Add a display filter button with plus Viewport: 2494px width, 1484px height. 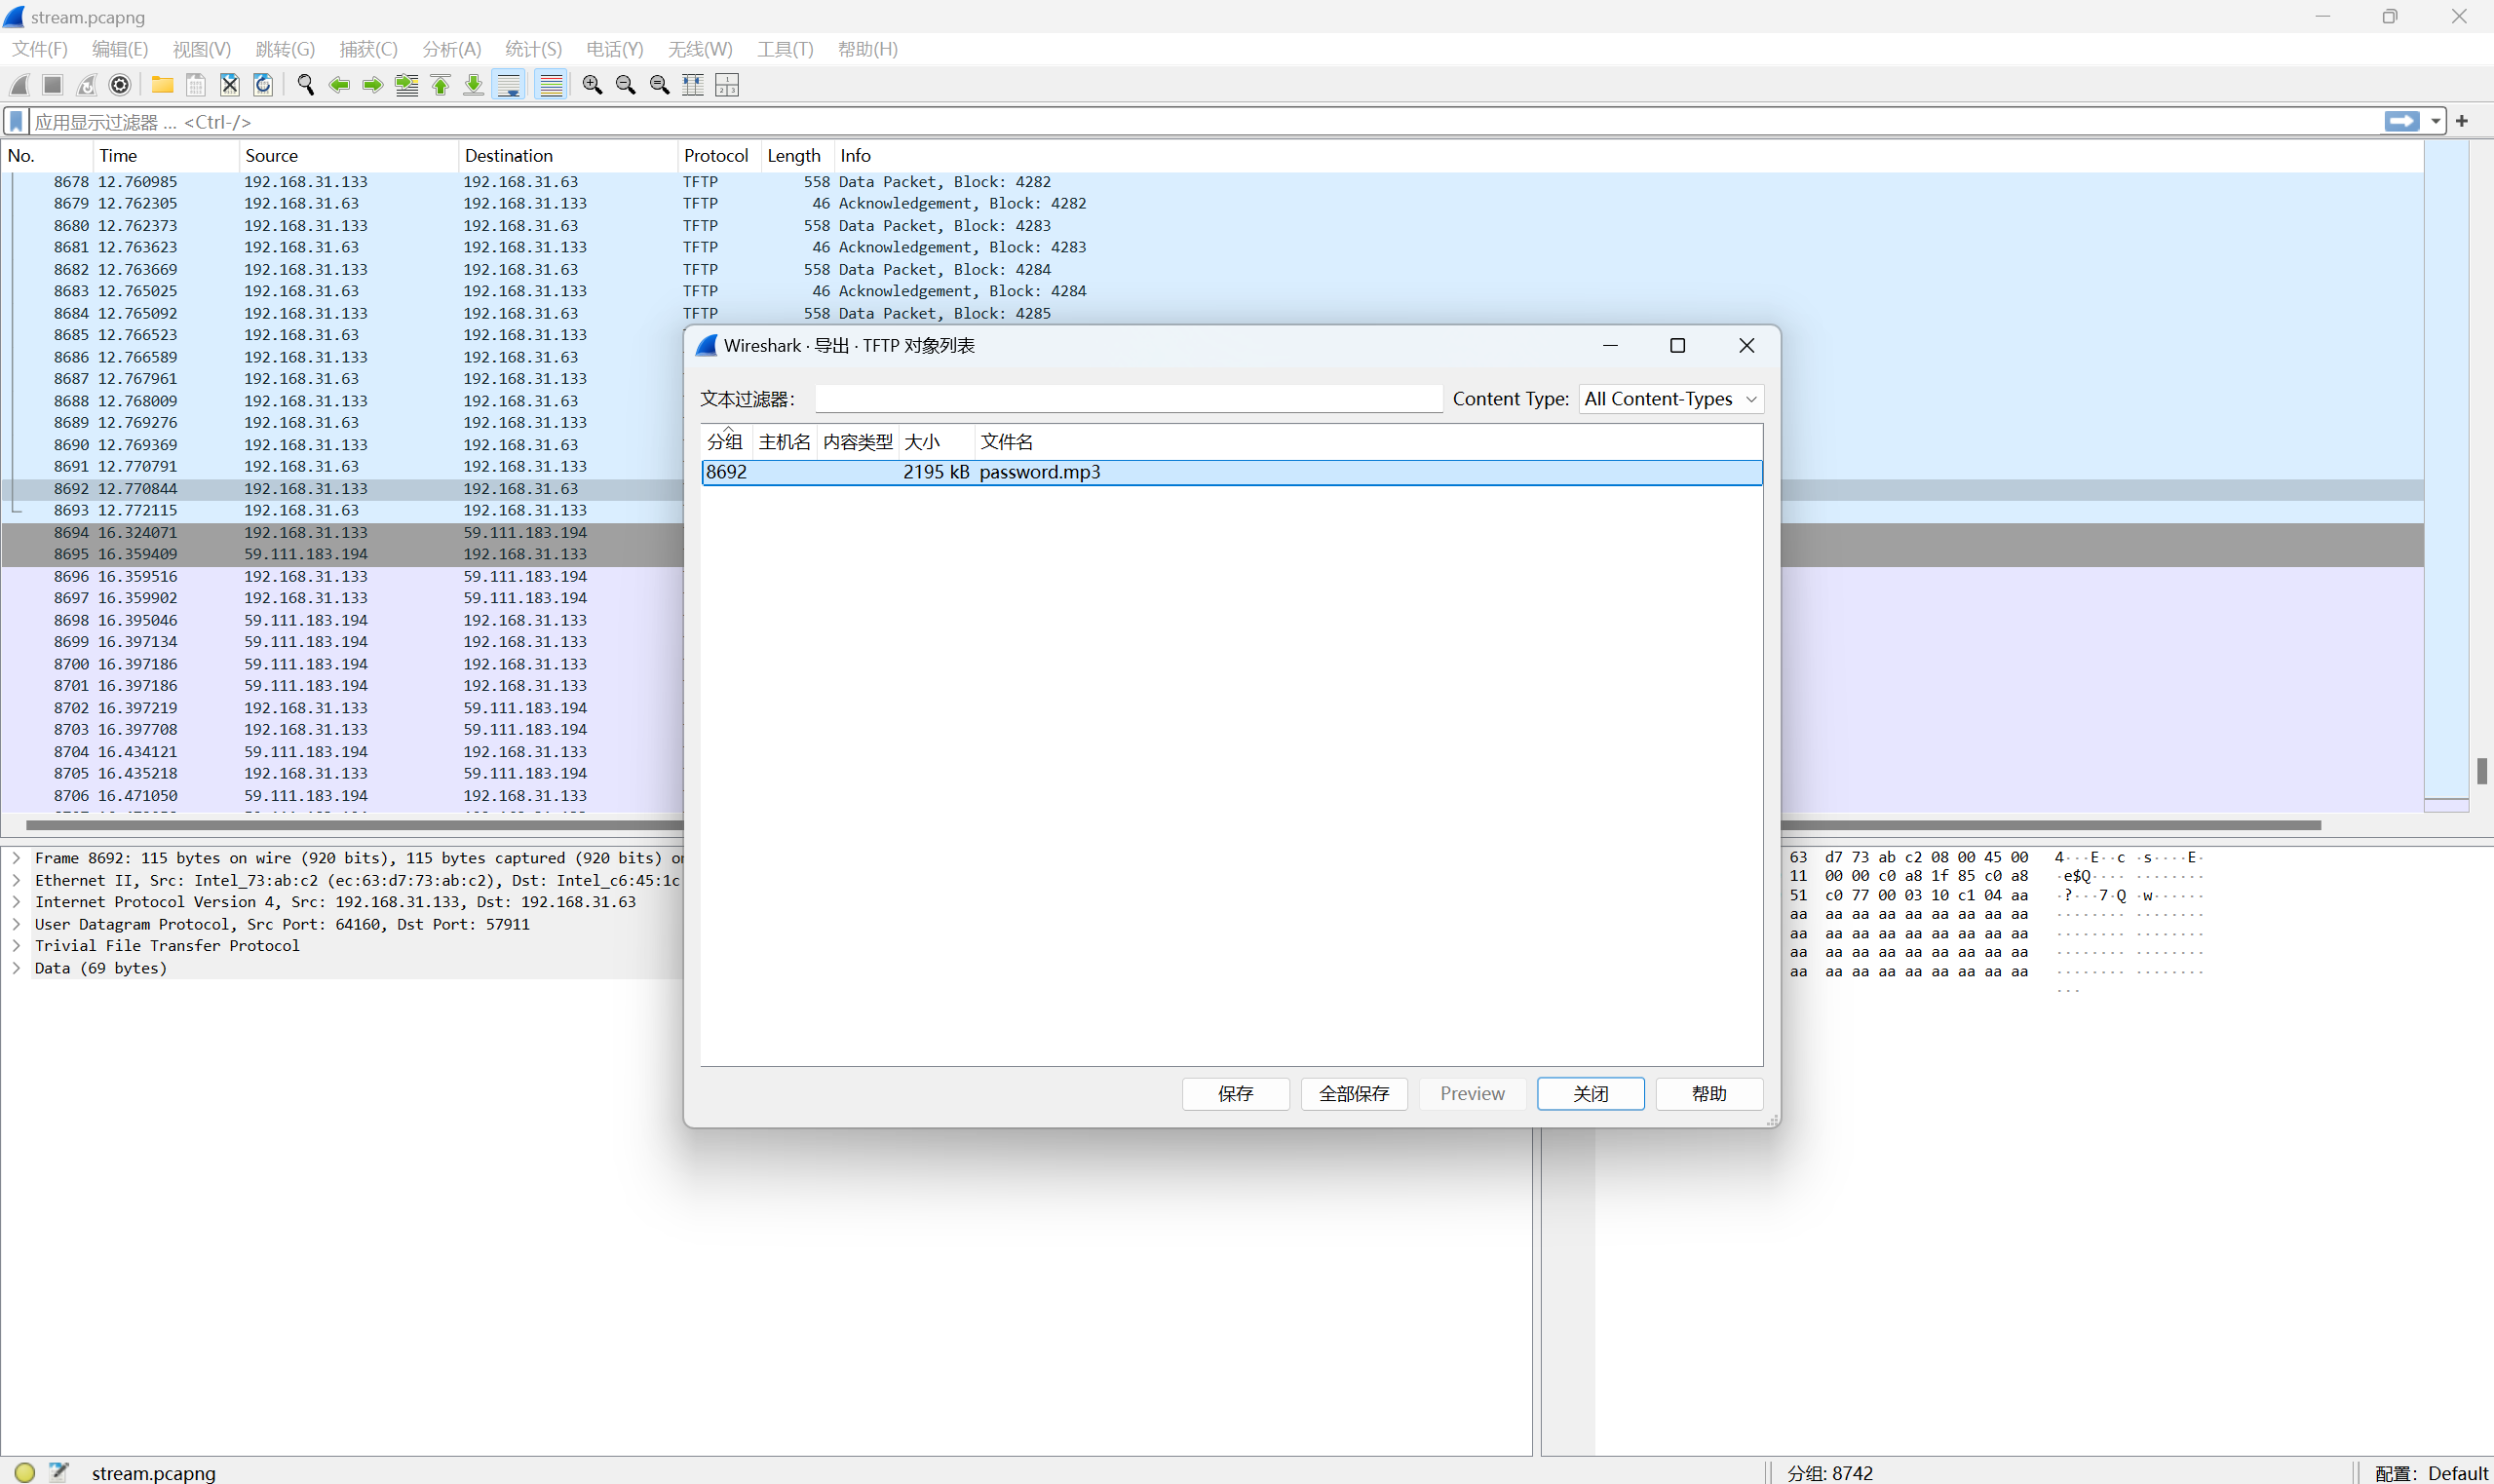point(2462,121)
